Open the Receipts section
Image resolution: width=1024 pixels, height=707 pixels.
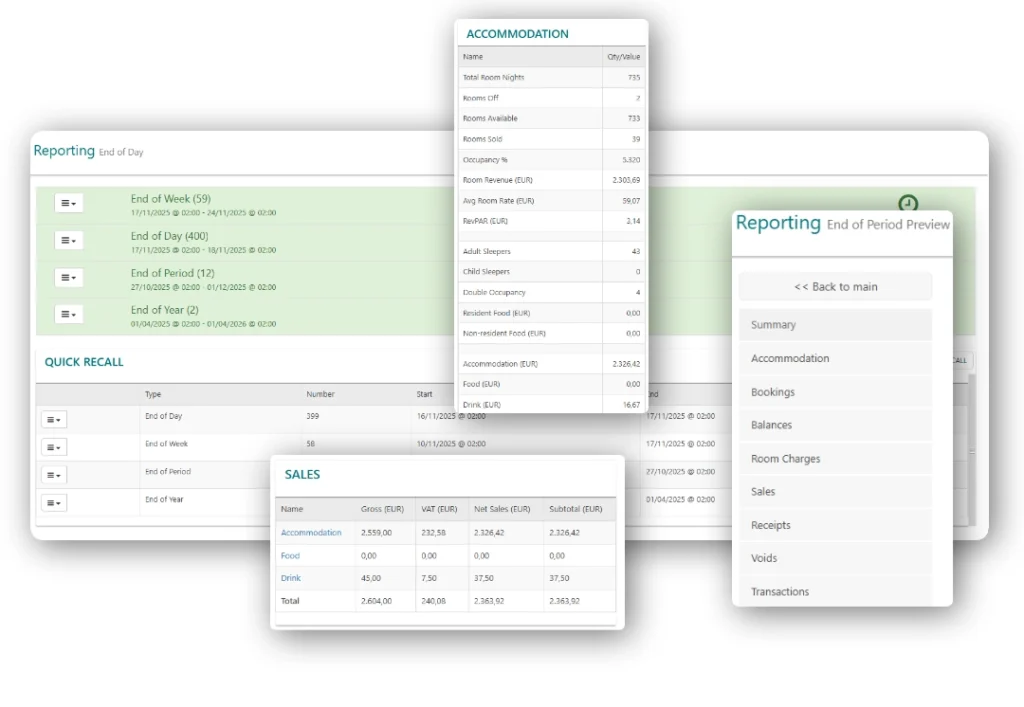pos(835,525)
